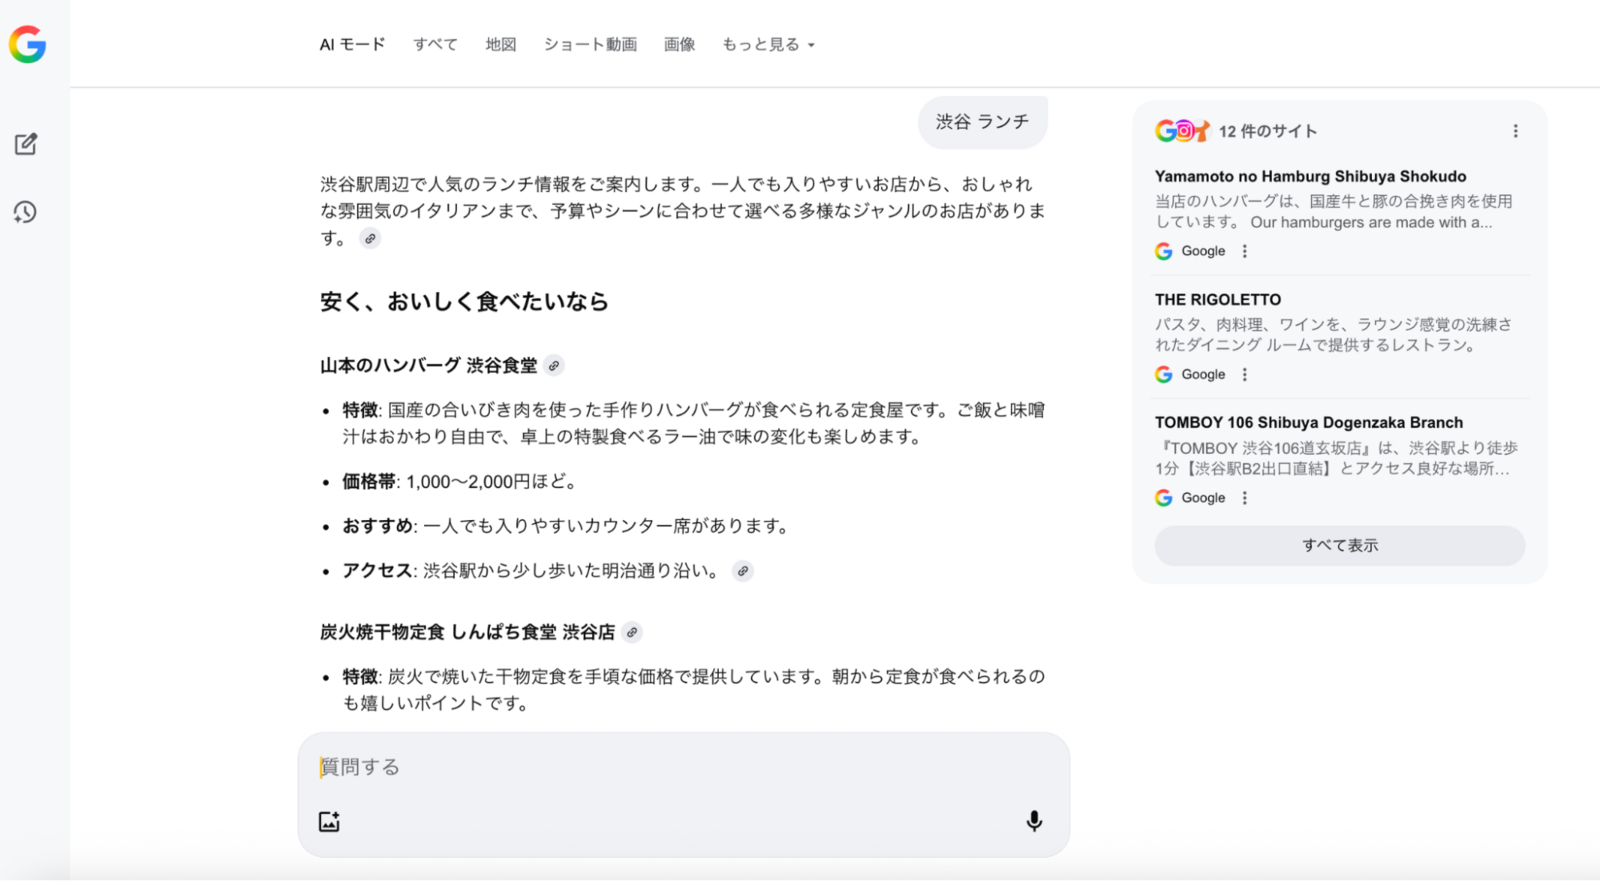Click the add image upload icon
This screenshot has height=881, width=1600.
coord(330,821)
